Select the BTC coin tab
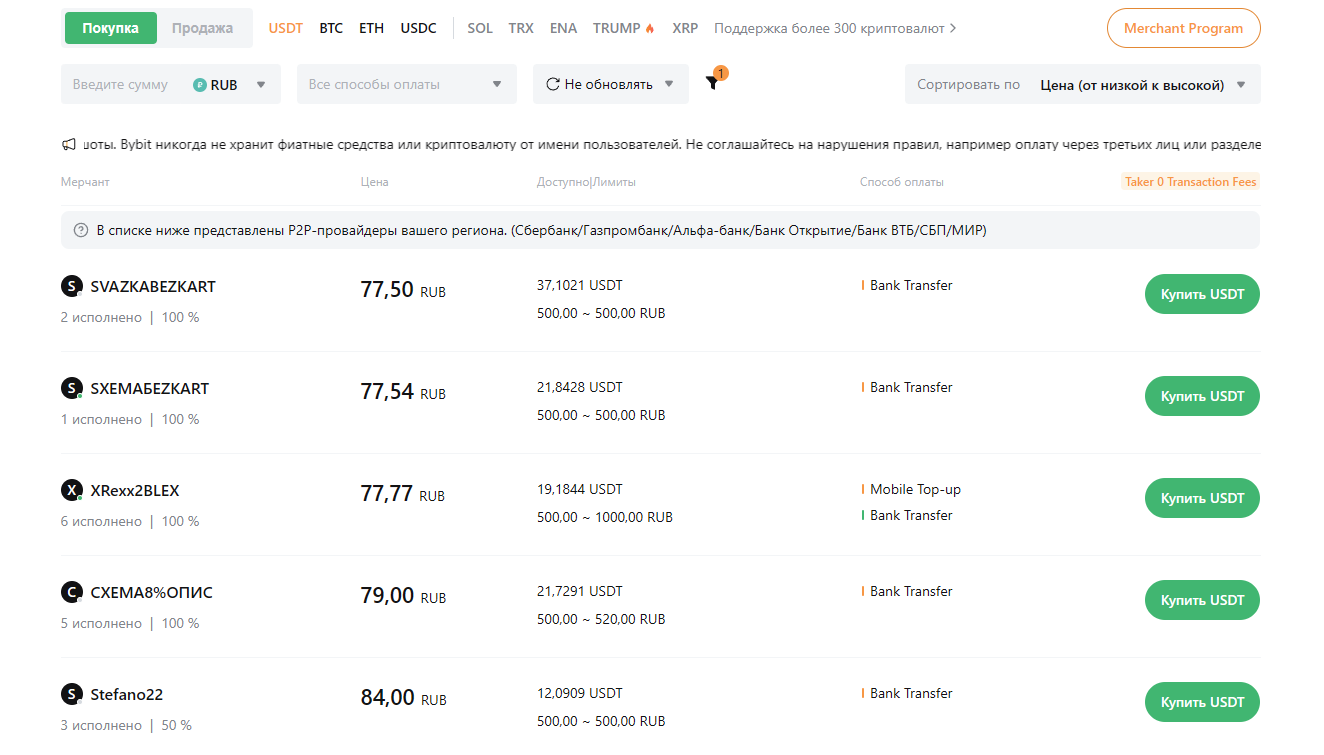 tap(331, 28)
